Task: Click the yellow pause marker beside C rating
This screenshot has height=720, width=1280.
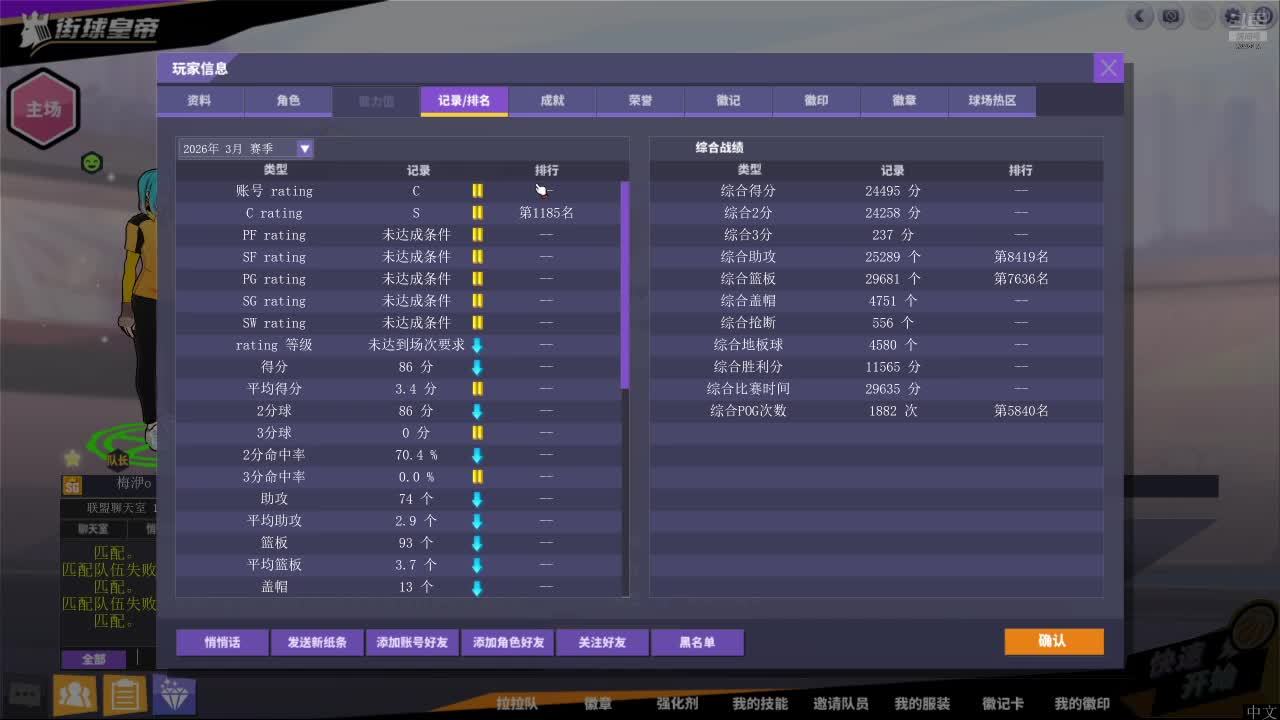Action: click(x=477, y=213)
